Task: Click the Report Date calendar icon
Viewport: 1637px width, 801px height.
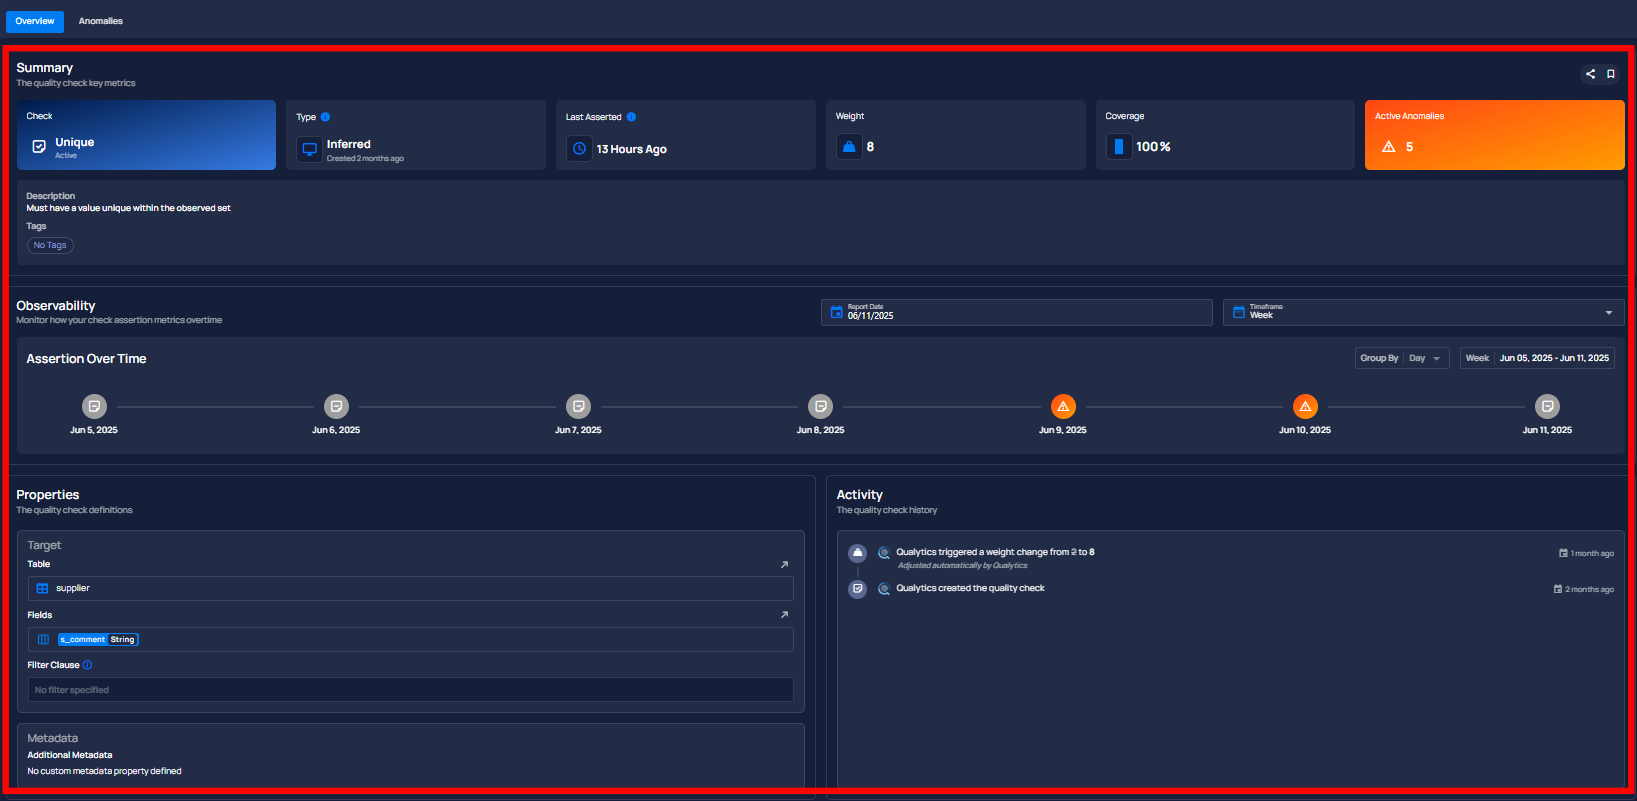Action: [836, 312]
